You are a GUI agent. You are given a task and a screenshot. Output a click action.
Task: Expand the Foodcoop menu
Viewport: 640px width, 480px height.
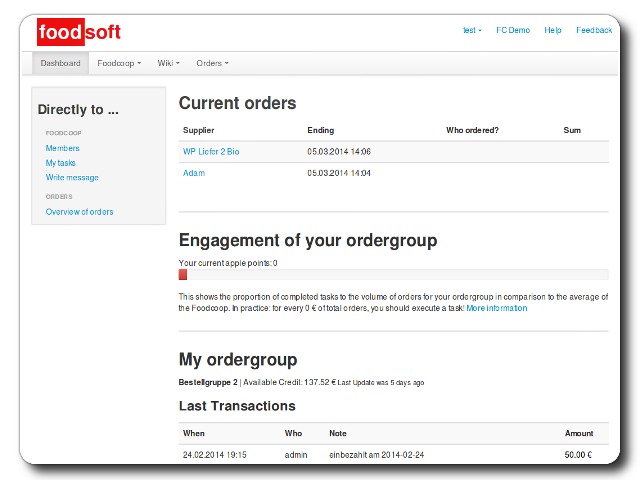tap(119, 63)
